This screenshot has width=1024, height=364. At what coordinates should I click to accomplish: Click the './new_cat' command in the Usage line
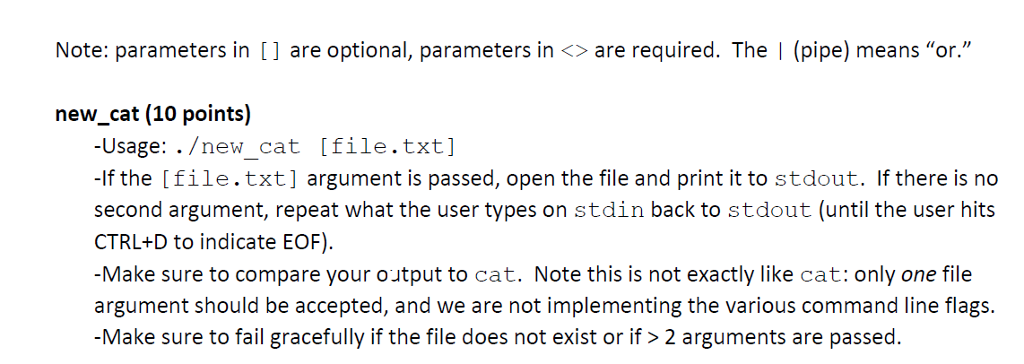tap(238, 146)
